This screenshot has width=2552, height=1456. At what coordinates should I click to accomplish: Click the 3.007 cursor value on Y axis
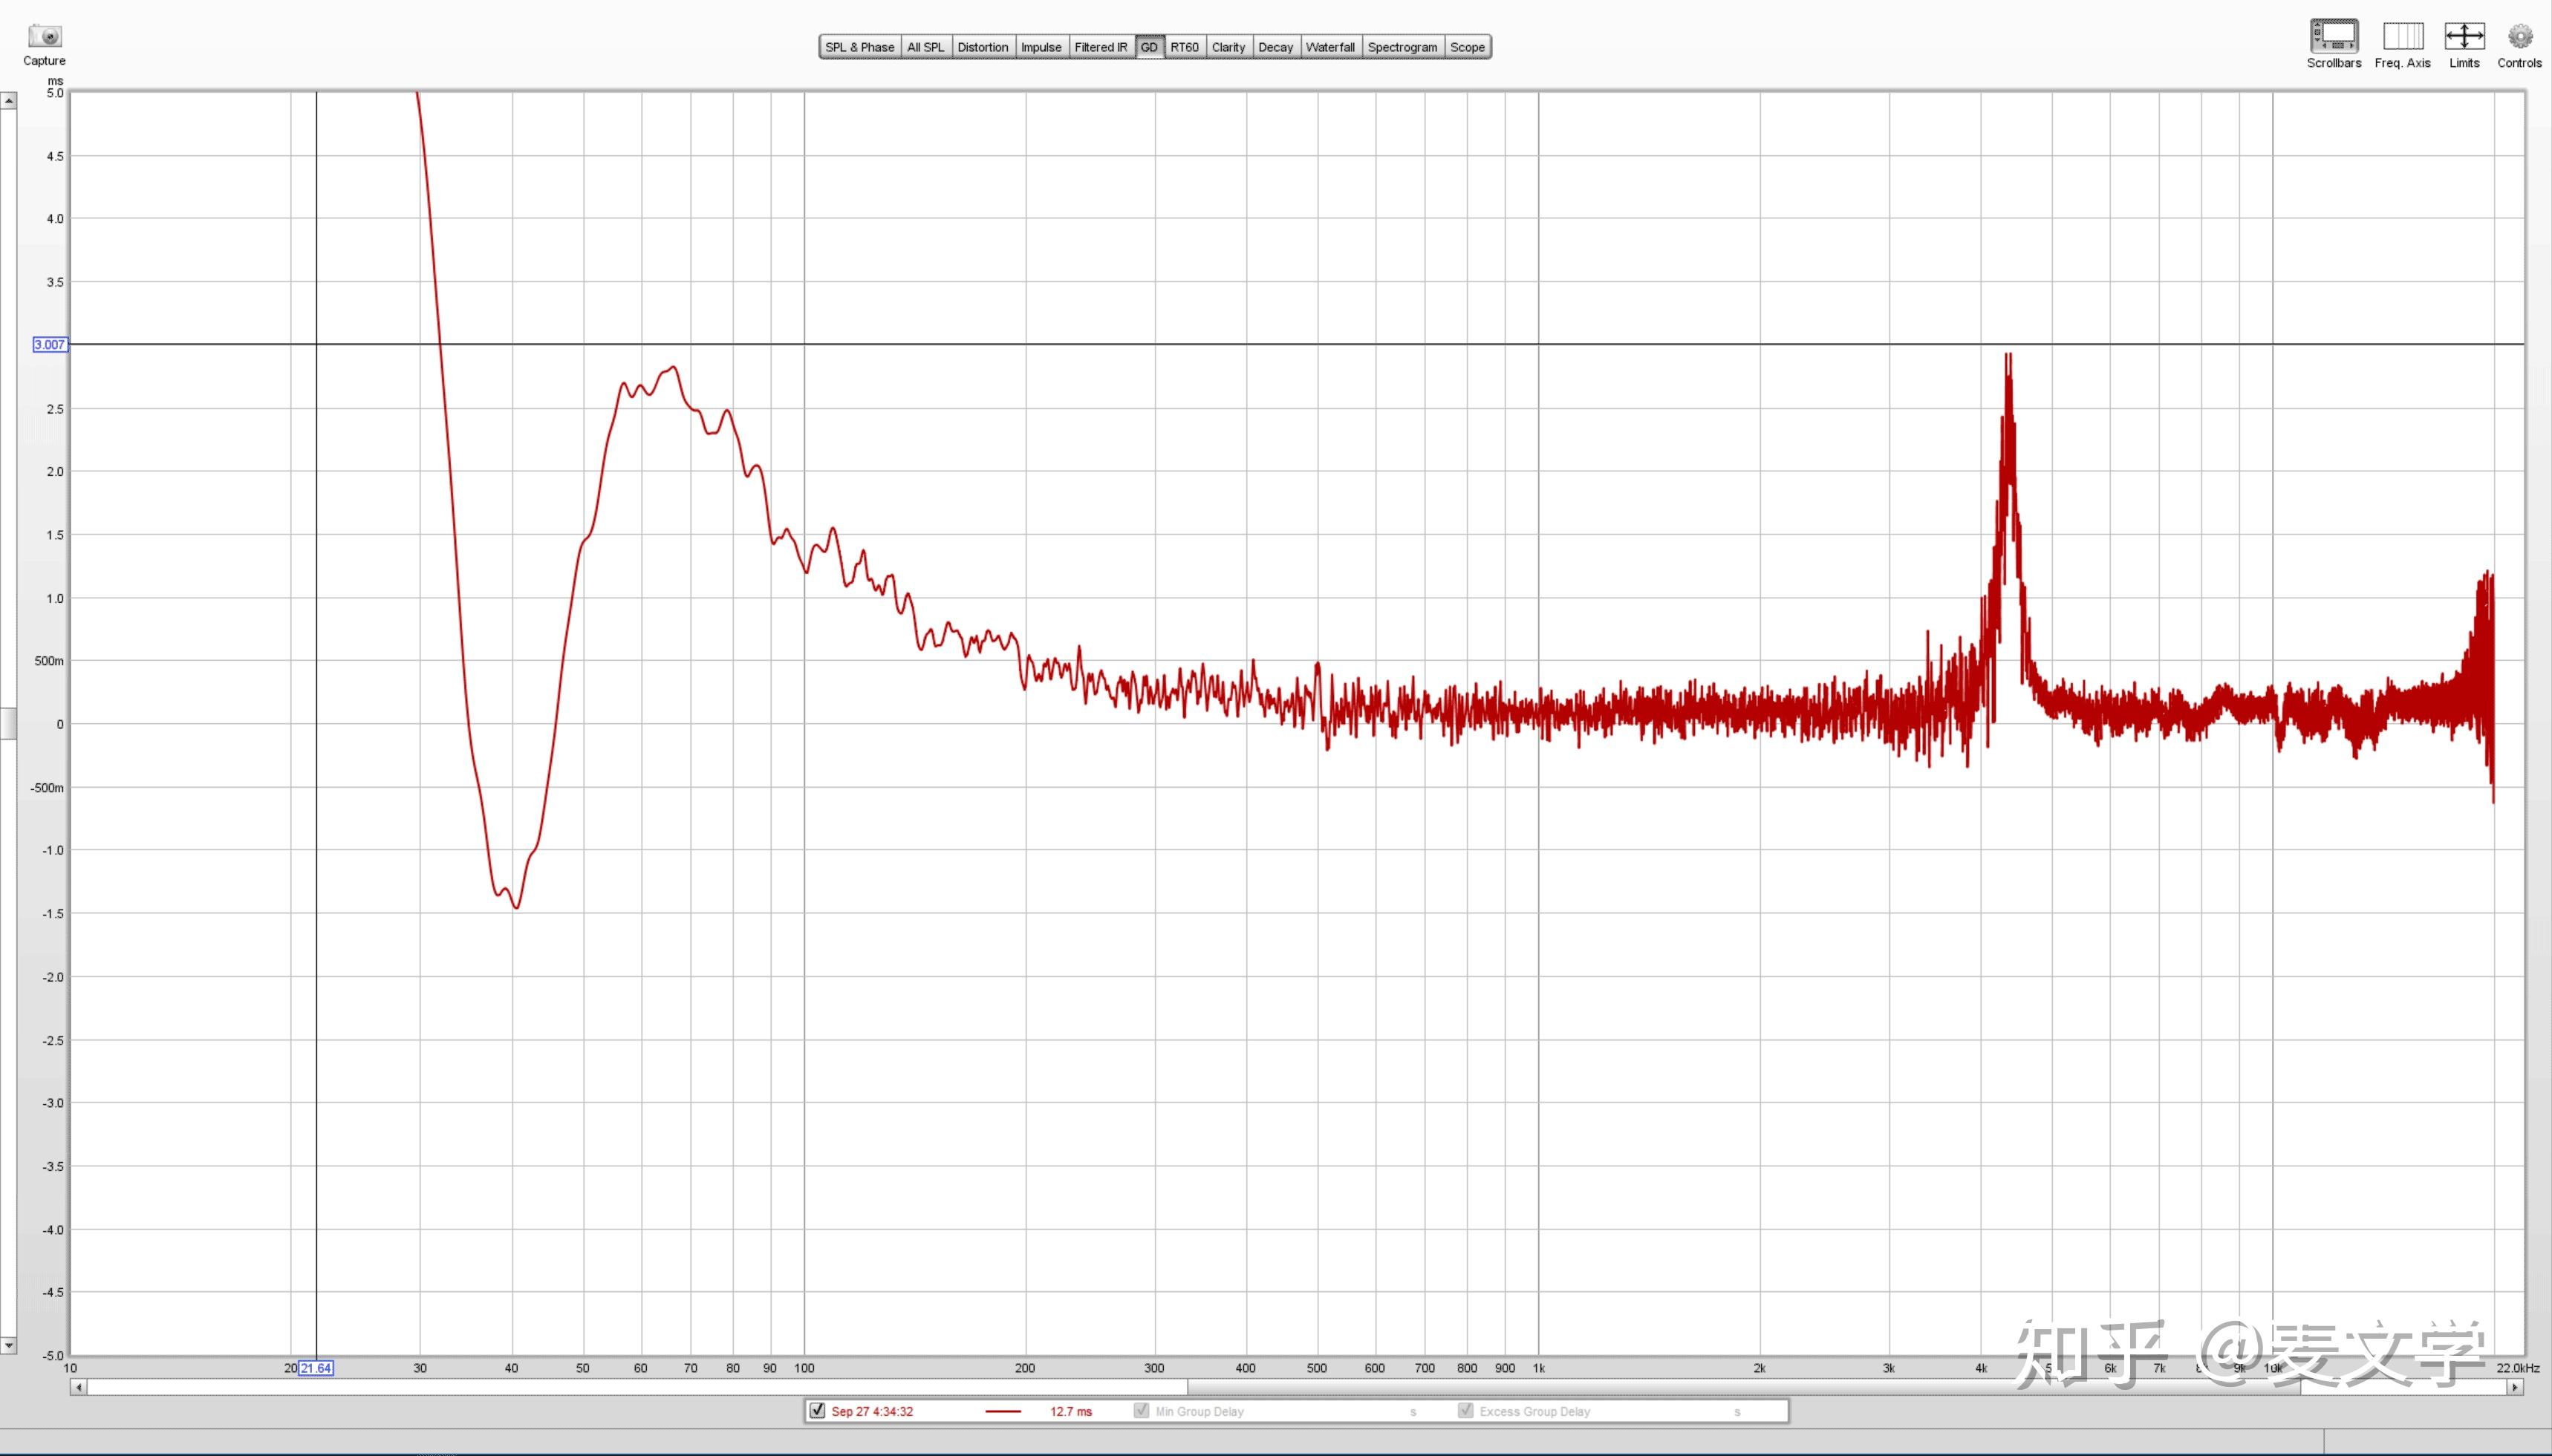[x=50, y=344]
